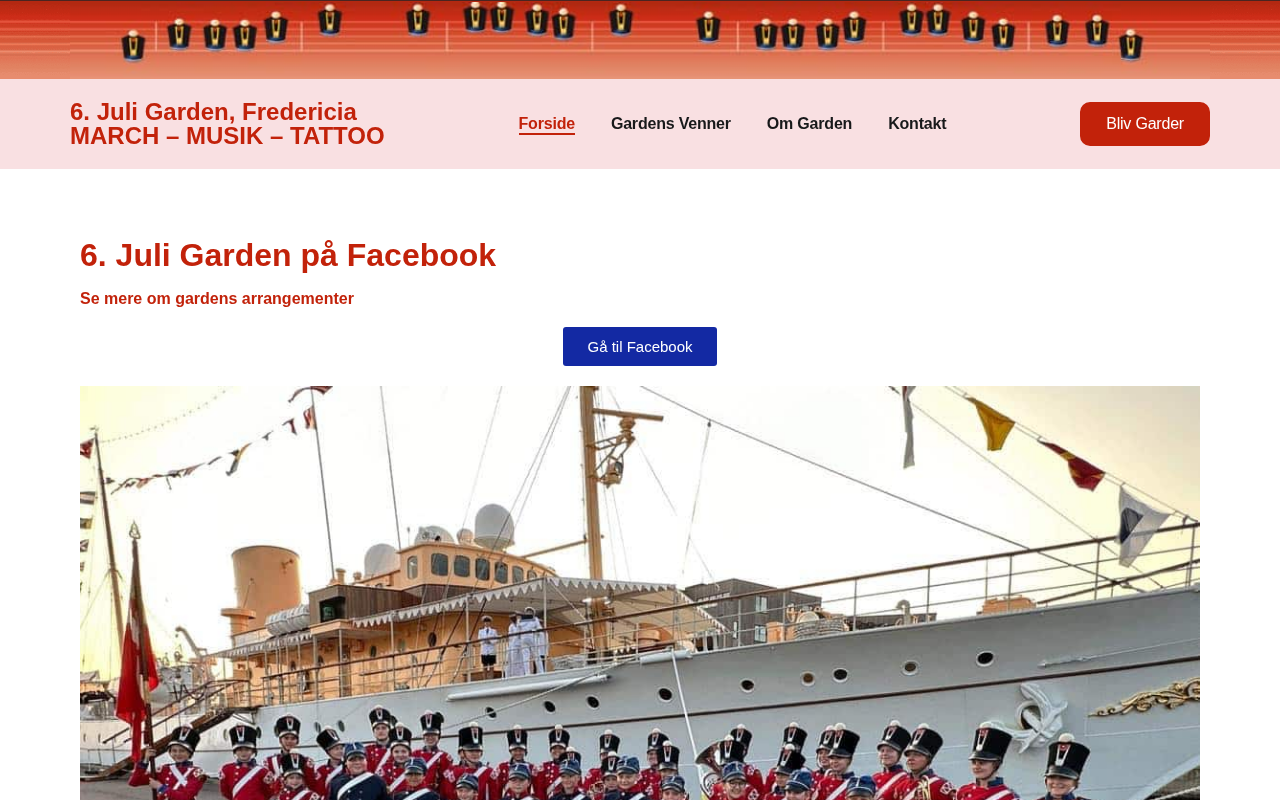Image resolution: width=1280 pixels, height=800 pixels.
Task: Click the MARCH – MUSIK – TATTOO tagline
Action: (227, 136)
